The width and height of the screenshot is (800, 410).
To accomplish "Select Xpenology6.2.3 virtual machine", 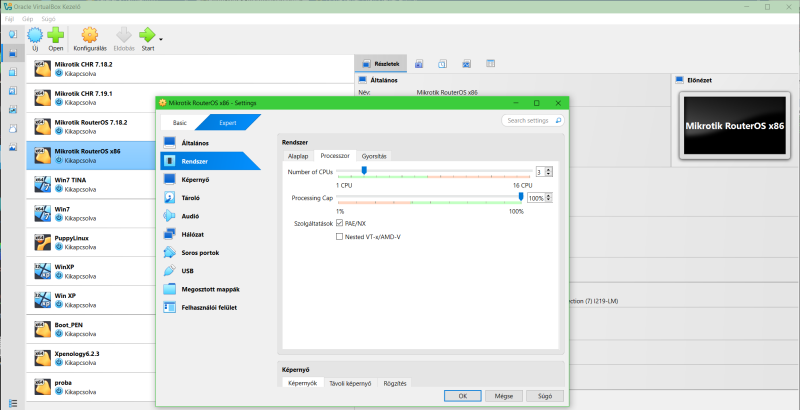I will click(92, 358).
